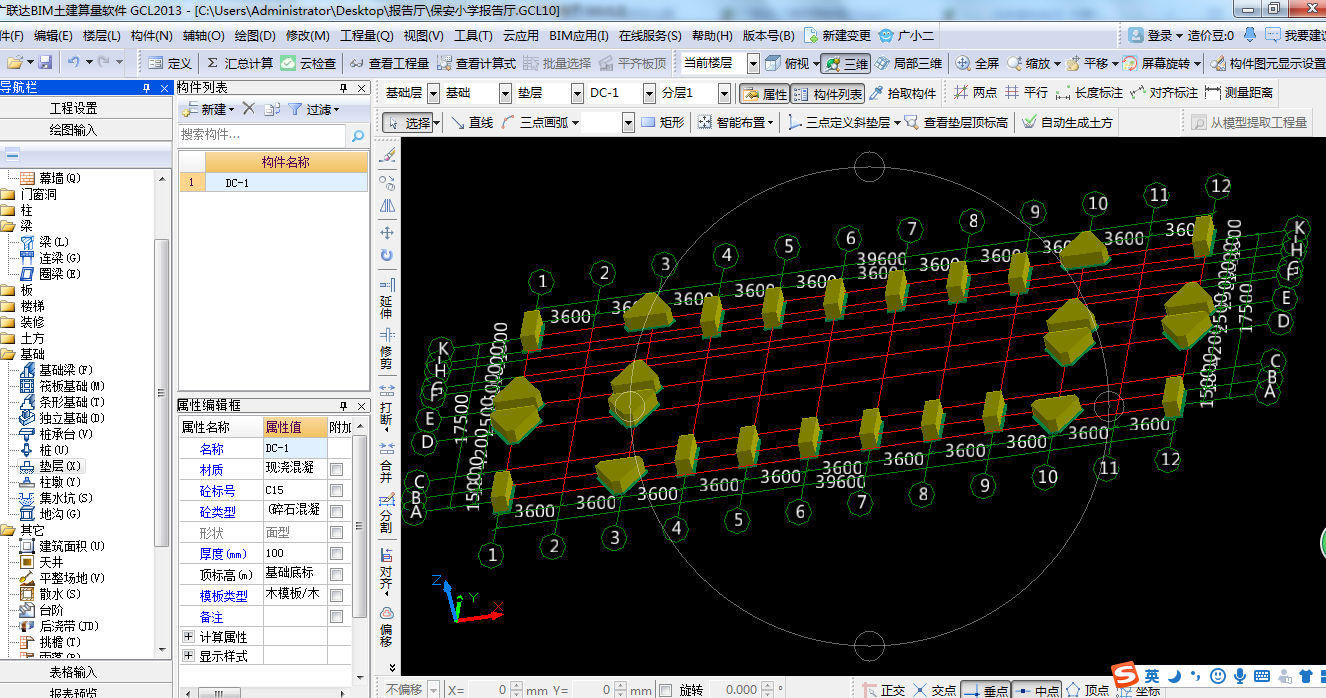
Task: Select 偏移 offset tool in vertical toolbar
Action: 387,626
